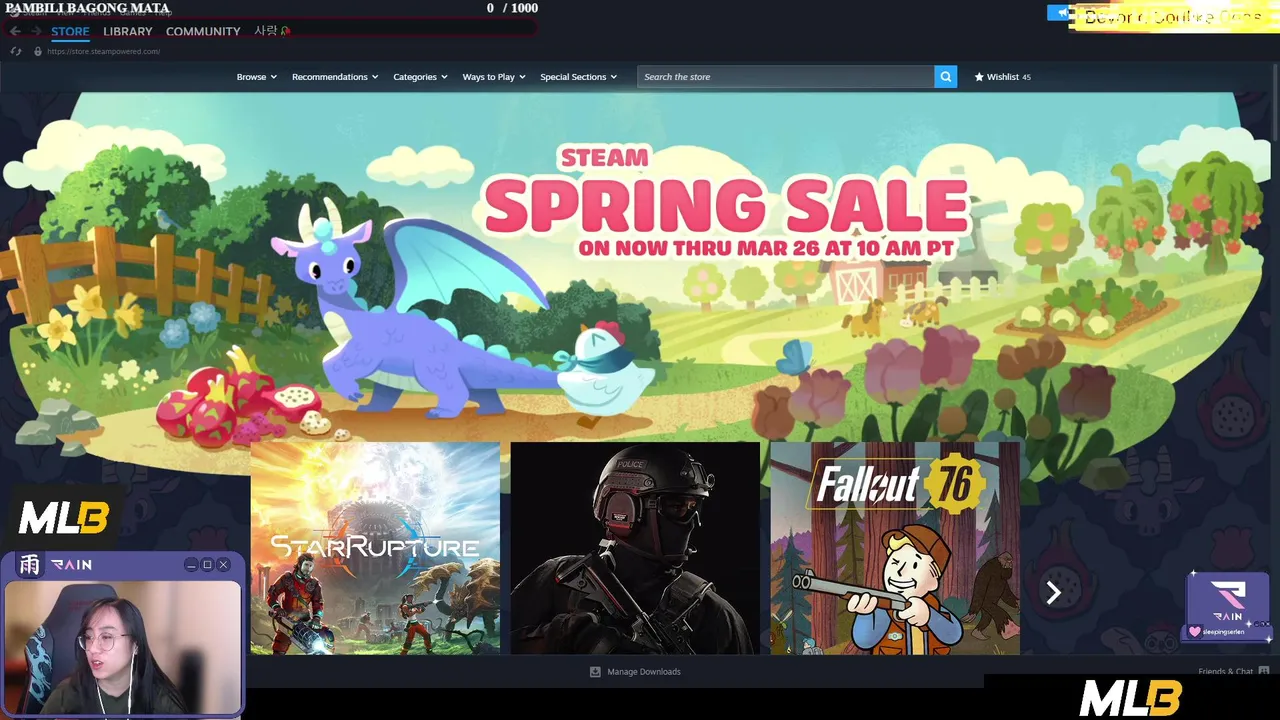This screenshot has width=1280, height=720.
Task: Close the RAIN webcam overlay window
Action: pyautogui.click(x=223, y=565)
